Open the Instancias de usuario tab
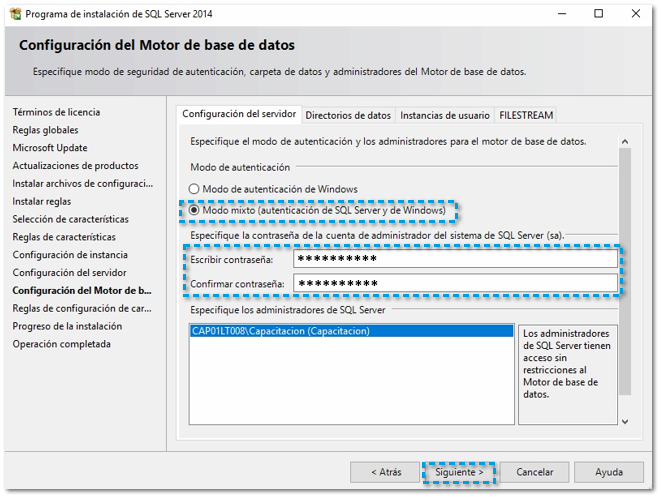661x498 pixels. coord(445,115)
